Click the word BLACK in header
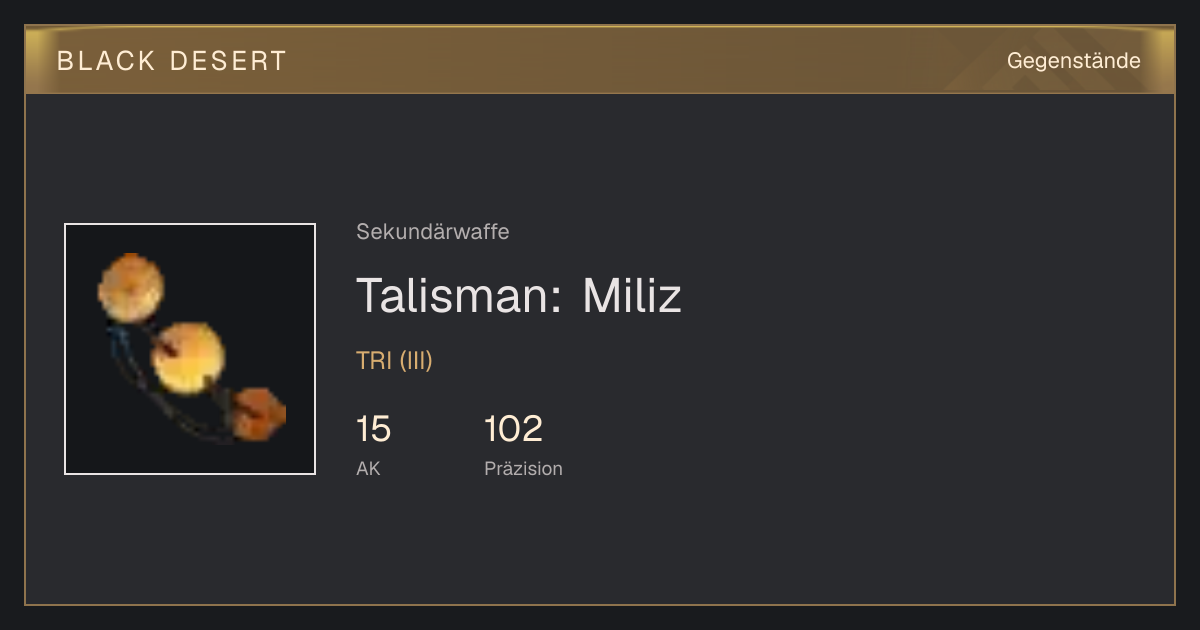This screenshot has height=630, width=1200. coord(106,61)
